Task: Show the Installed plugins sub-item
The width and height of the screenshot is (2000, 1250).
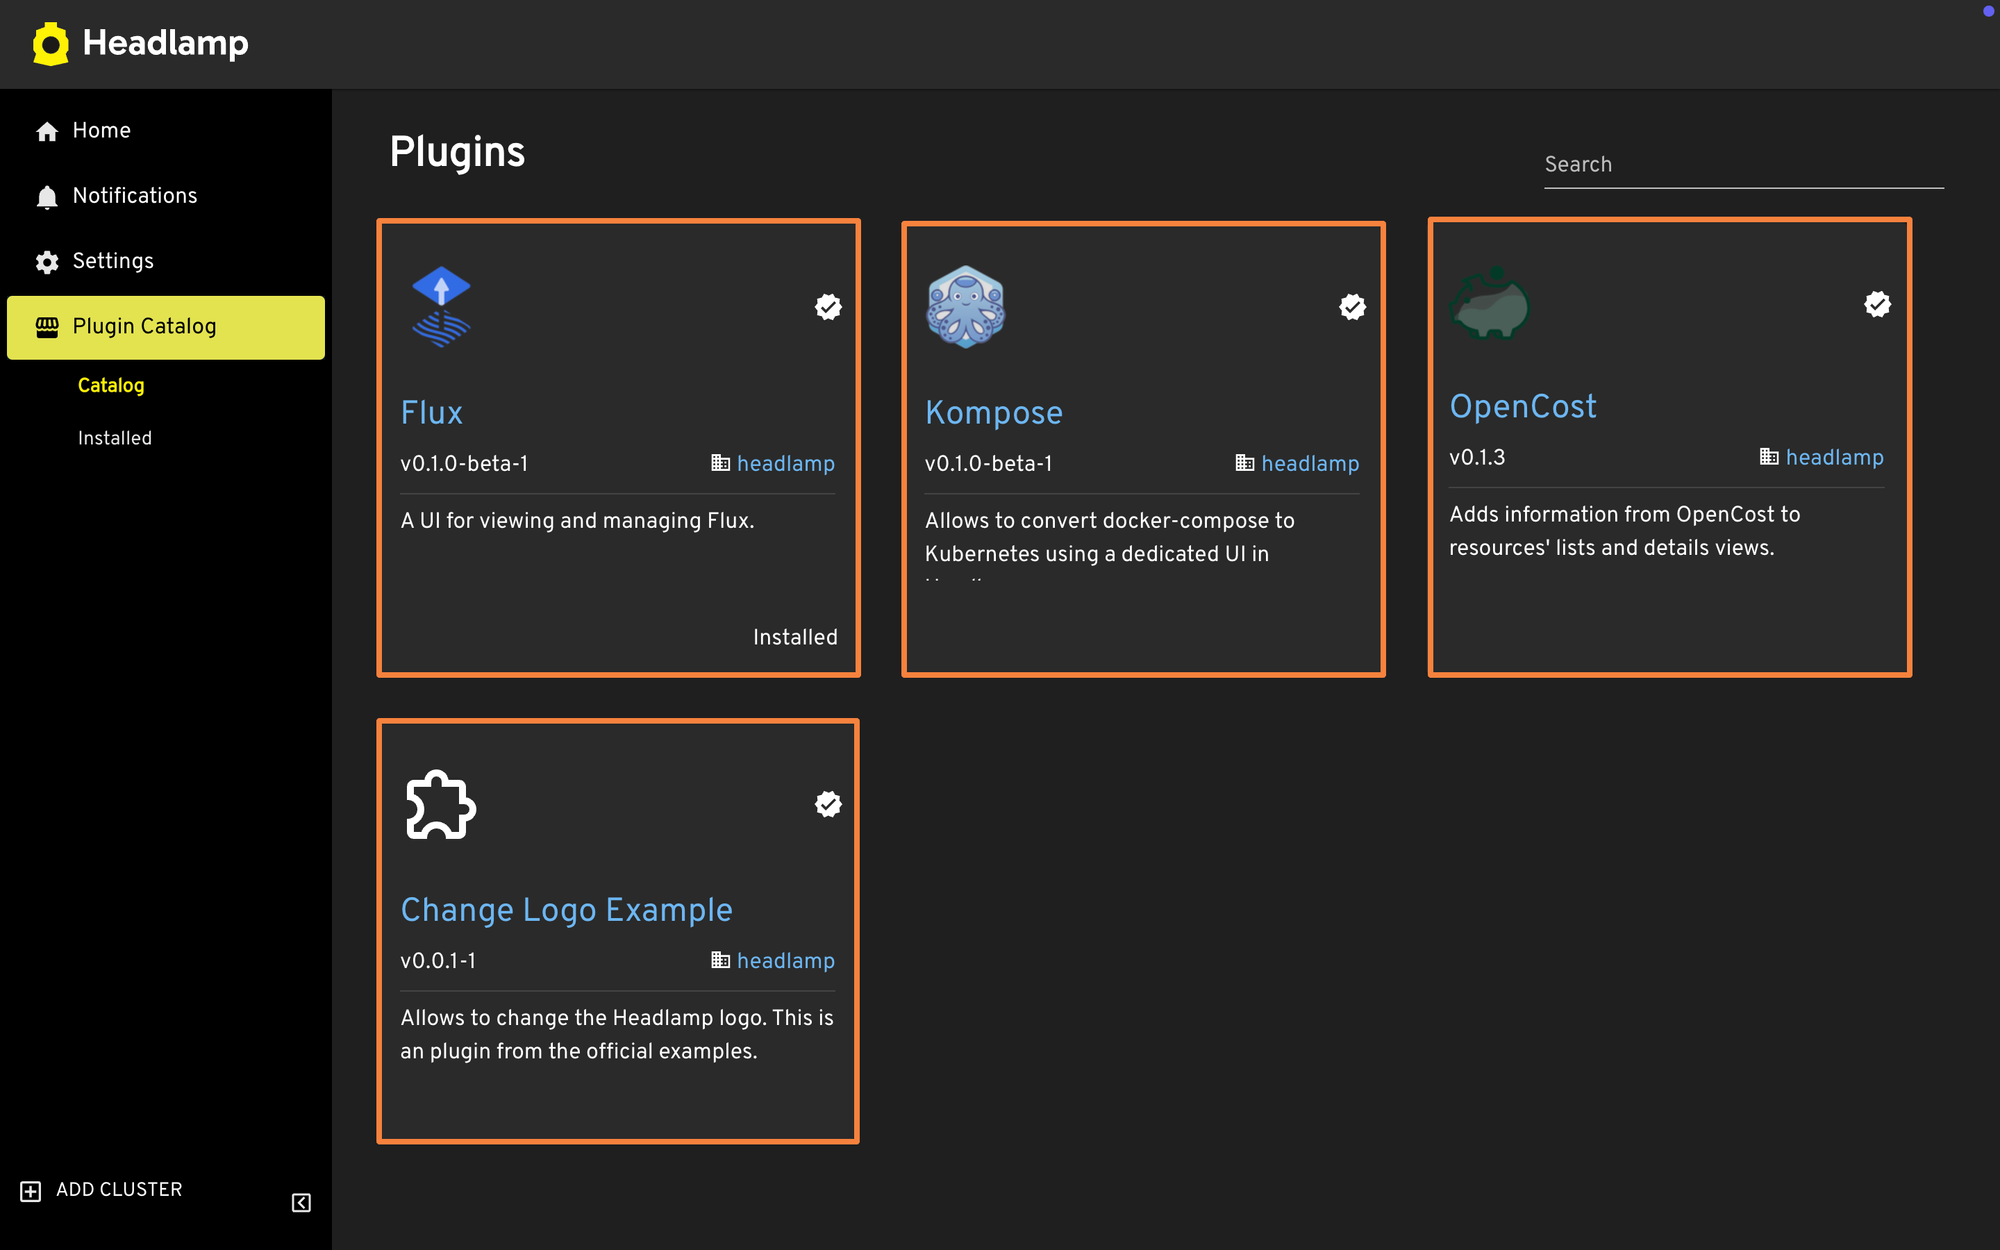Action: click(115, 438)
